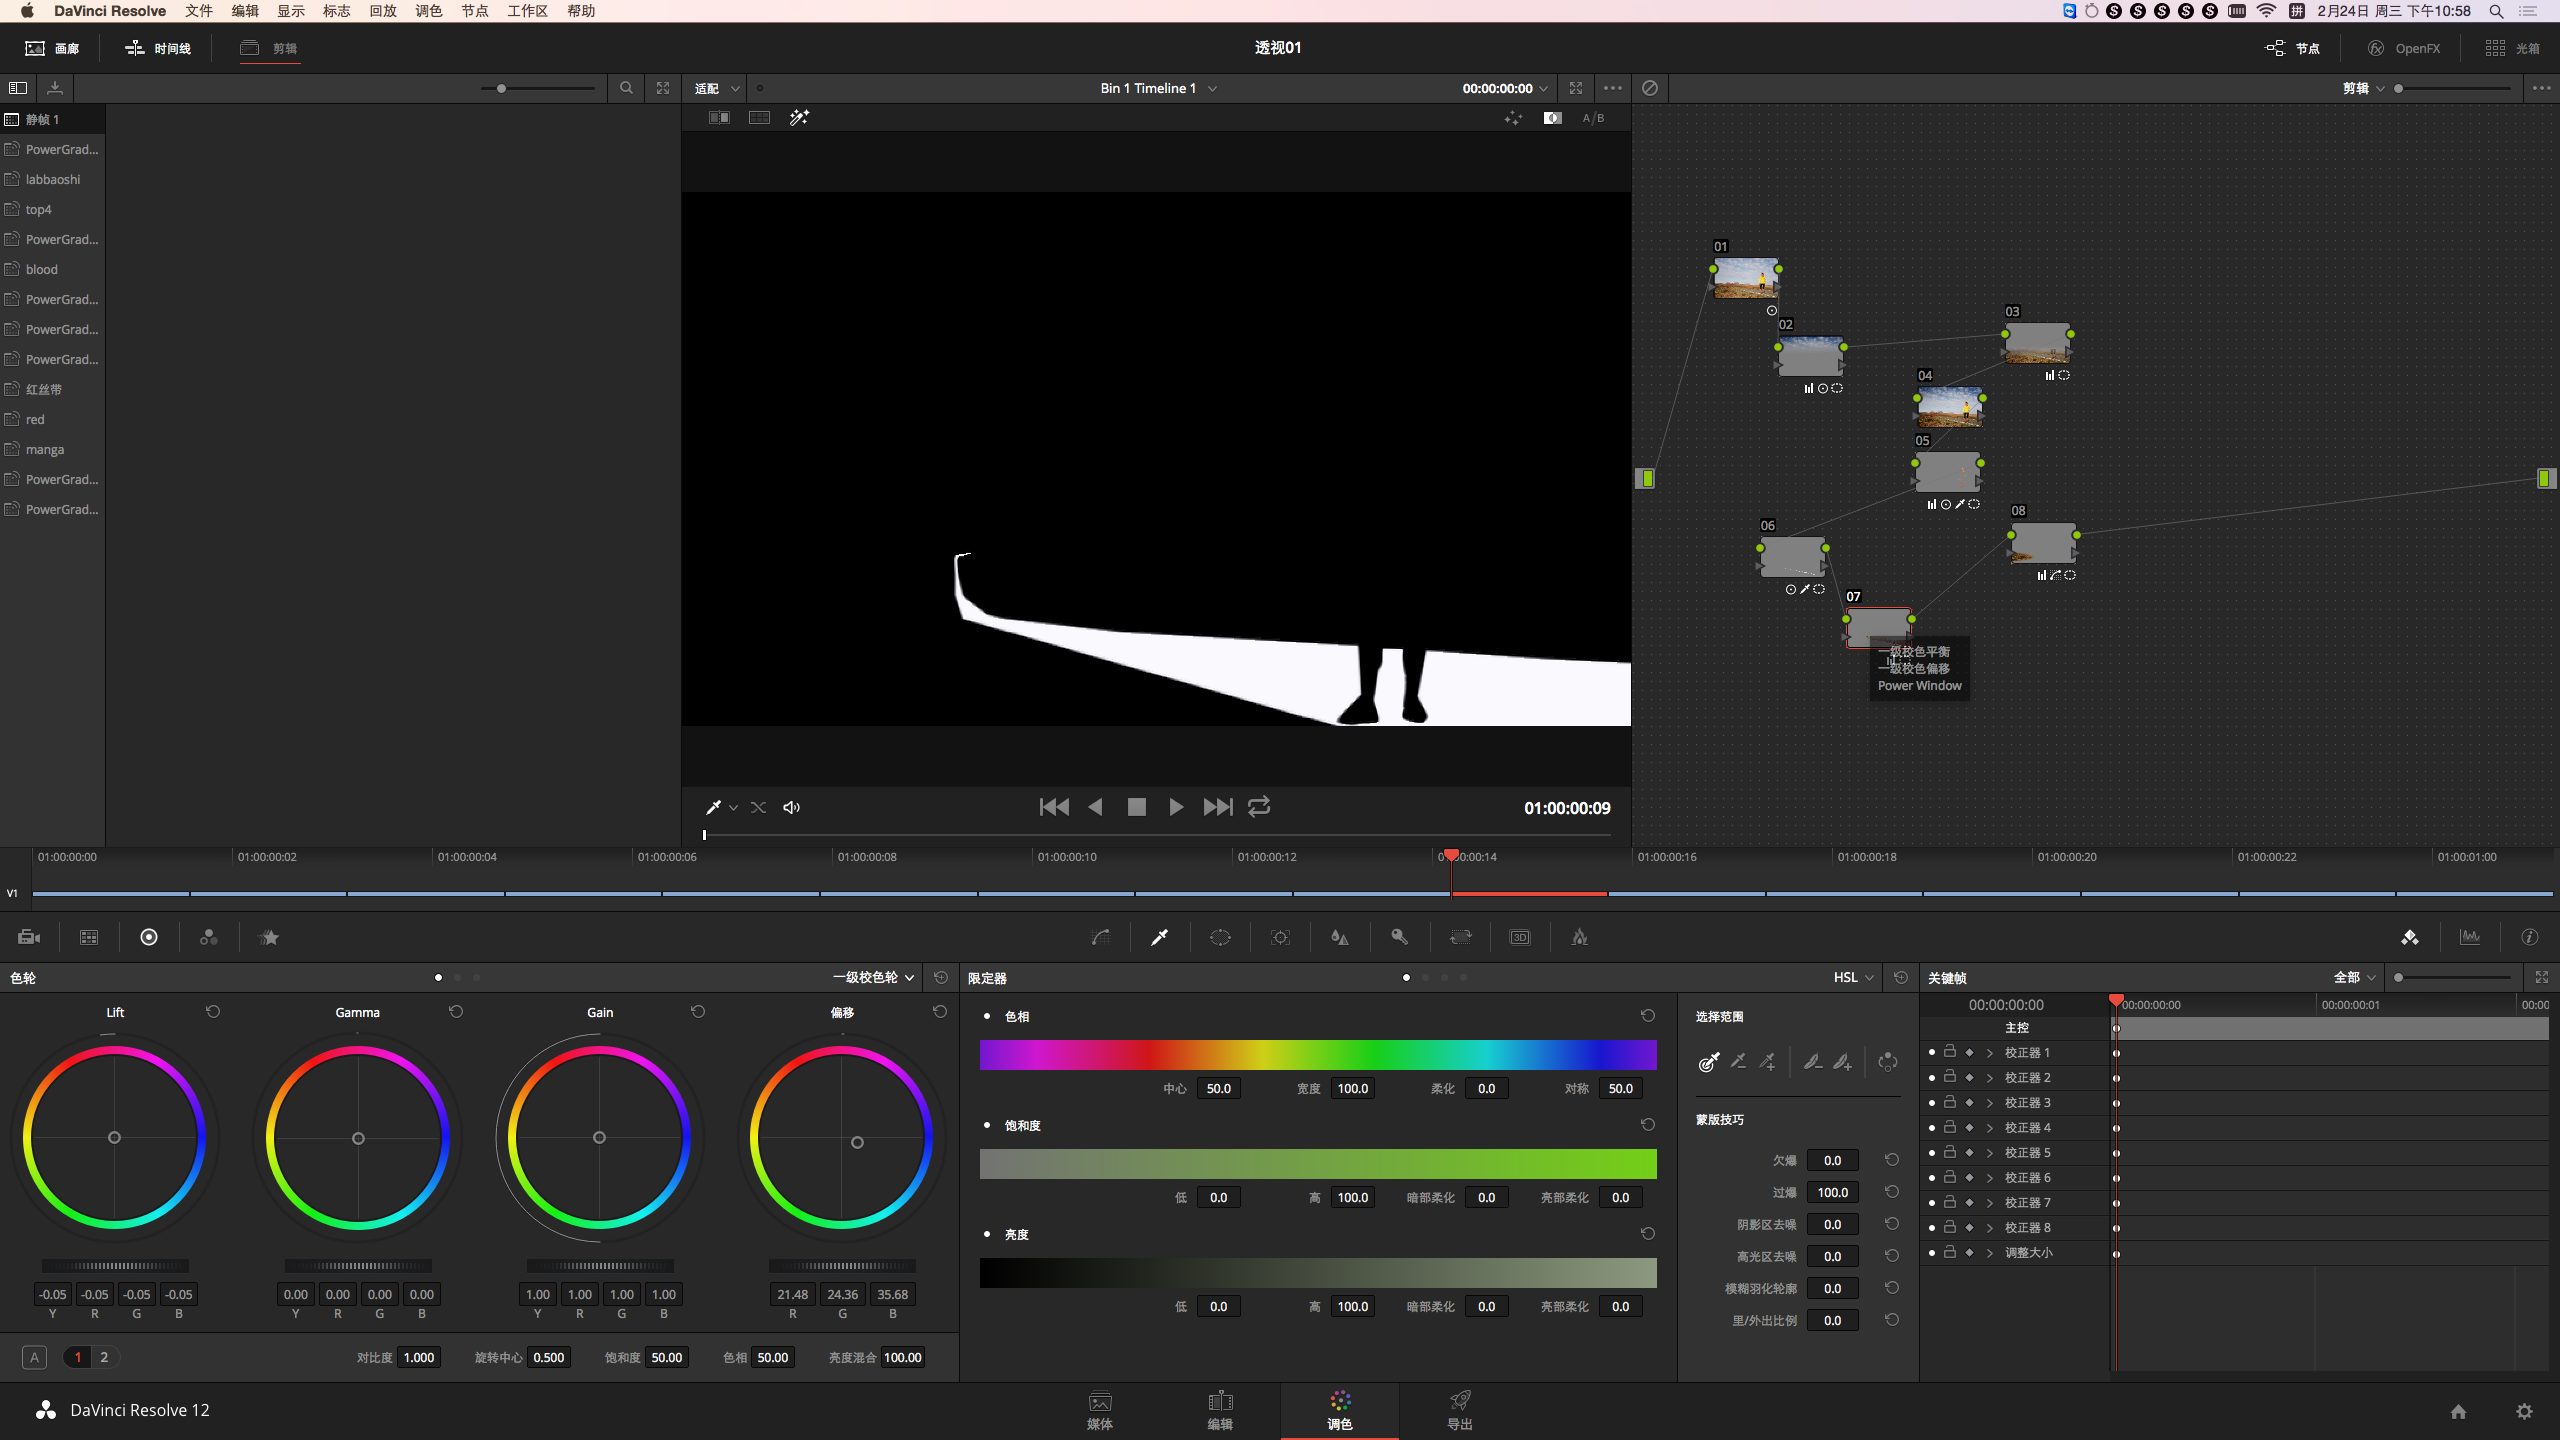Open the Scopes waveform icon
Screen dimensions: 2560x1440
coord(2470,937)
